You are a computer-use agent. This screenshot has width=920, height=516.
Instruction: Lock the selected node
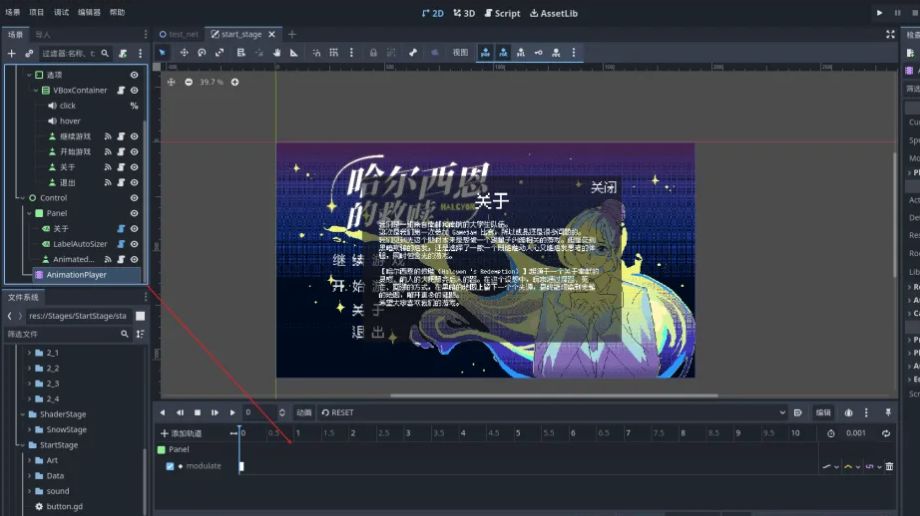373,52
